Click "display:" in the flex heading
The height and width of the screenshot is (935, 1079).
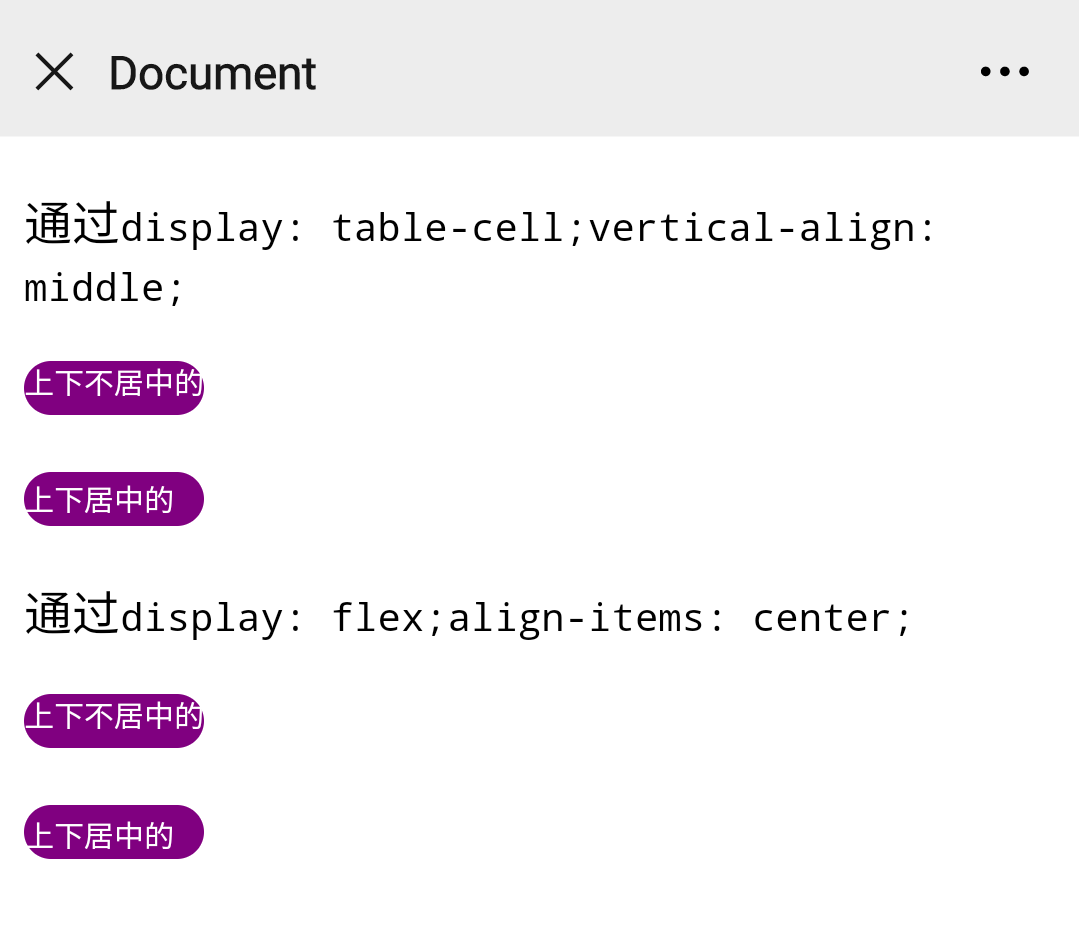click(212, 618)
